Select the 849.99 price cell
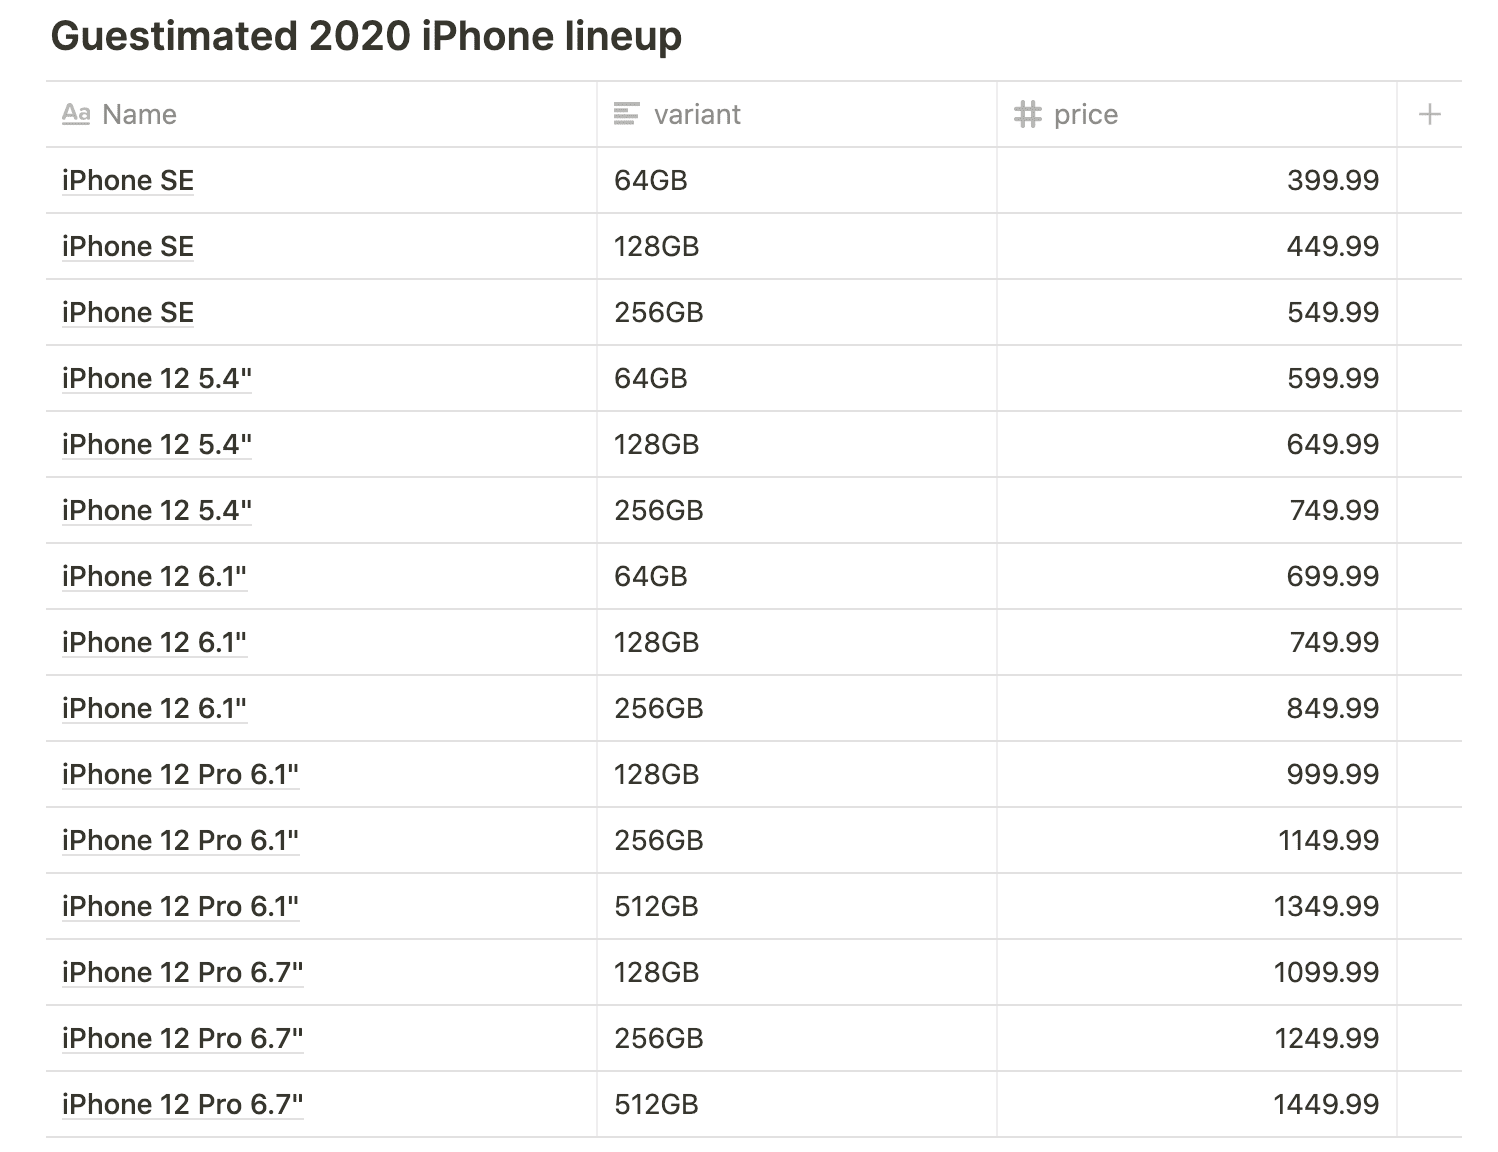This screenshot has height=1152, width=1498. [1197, 708]
